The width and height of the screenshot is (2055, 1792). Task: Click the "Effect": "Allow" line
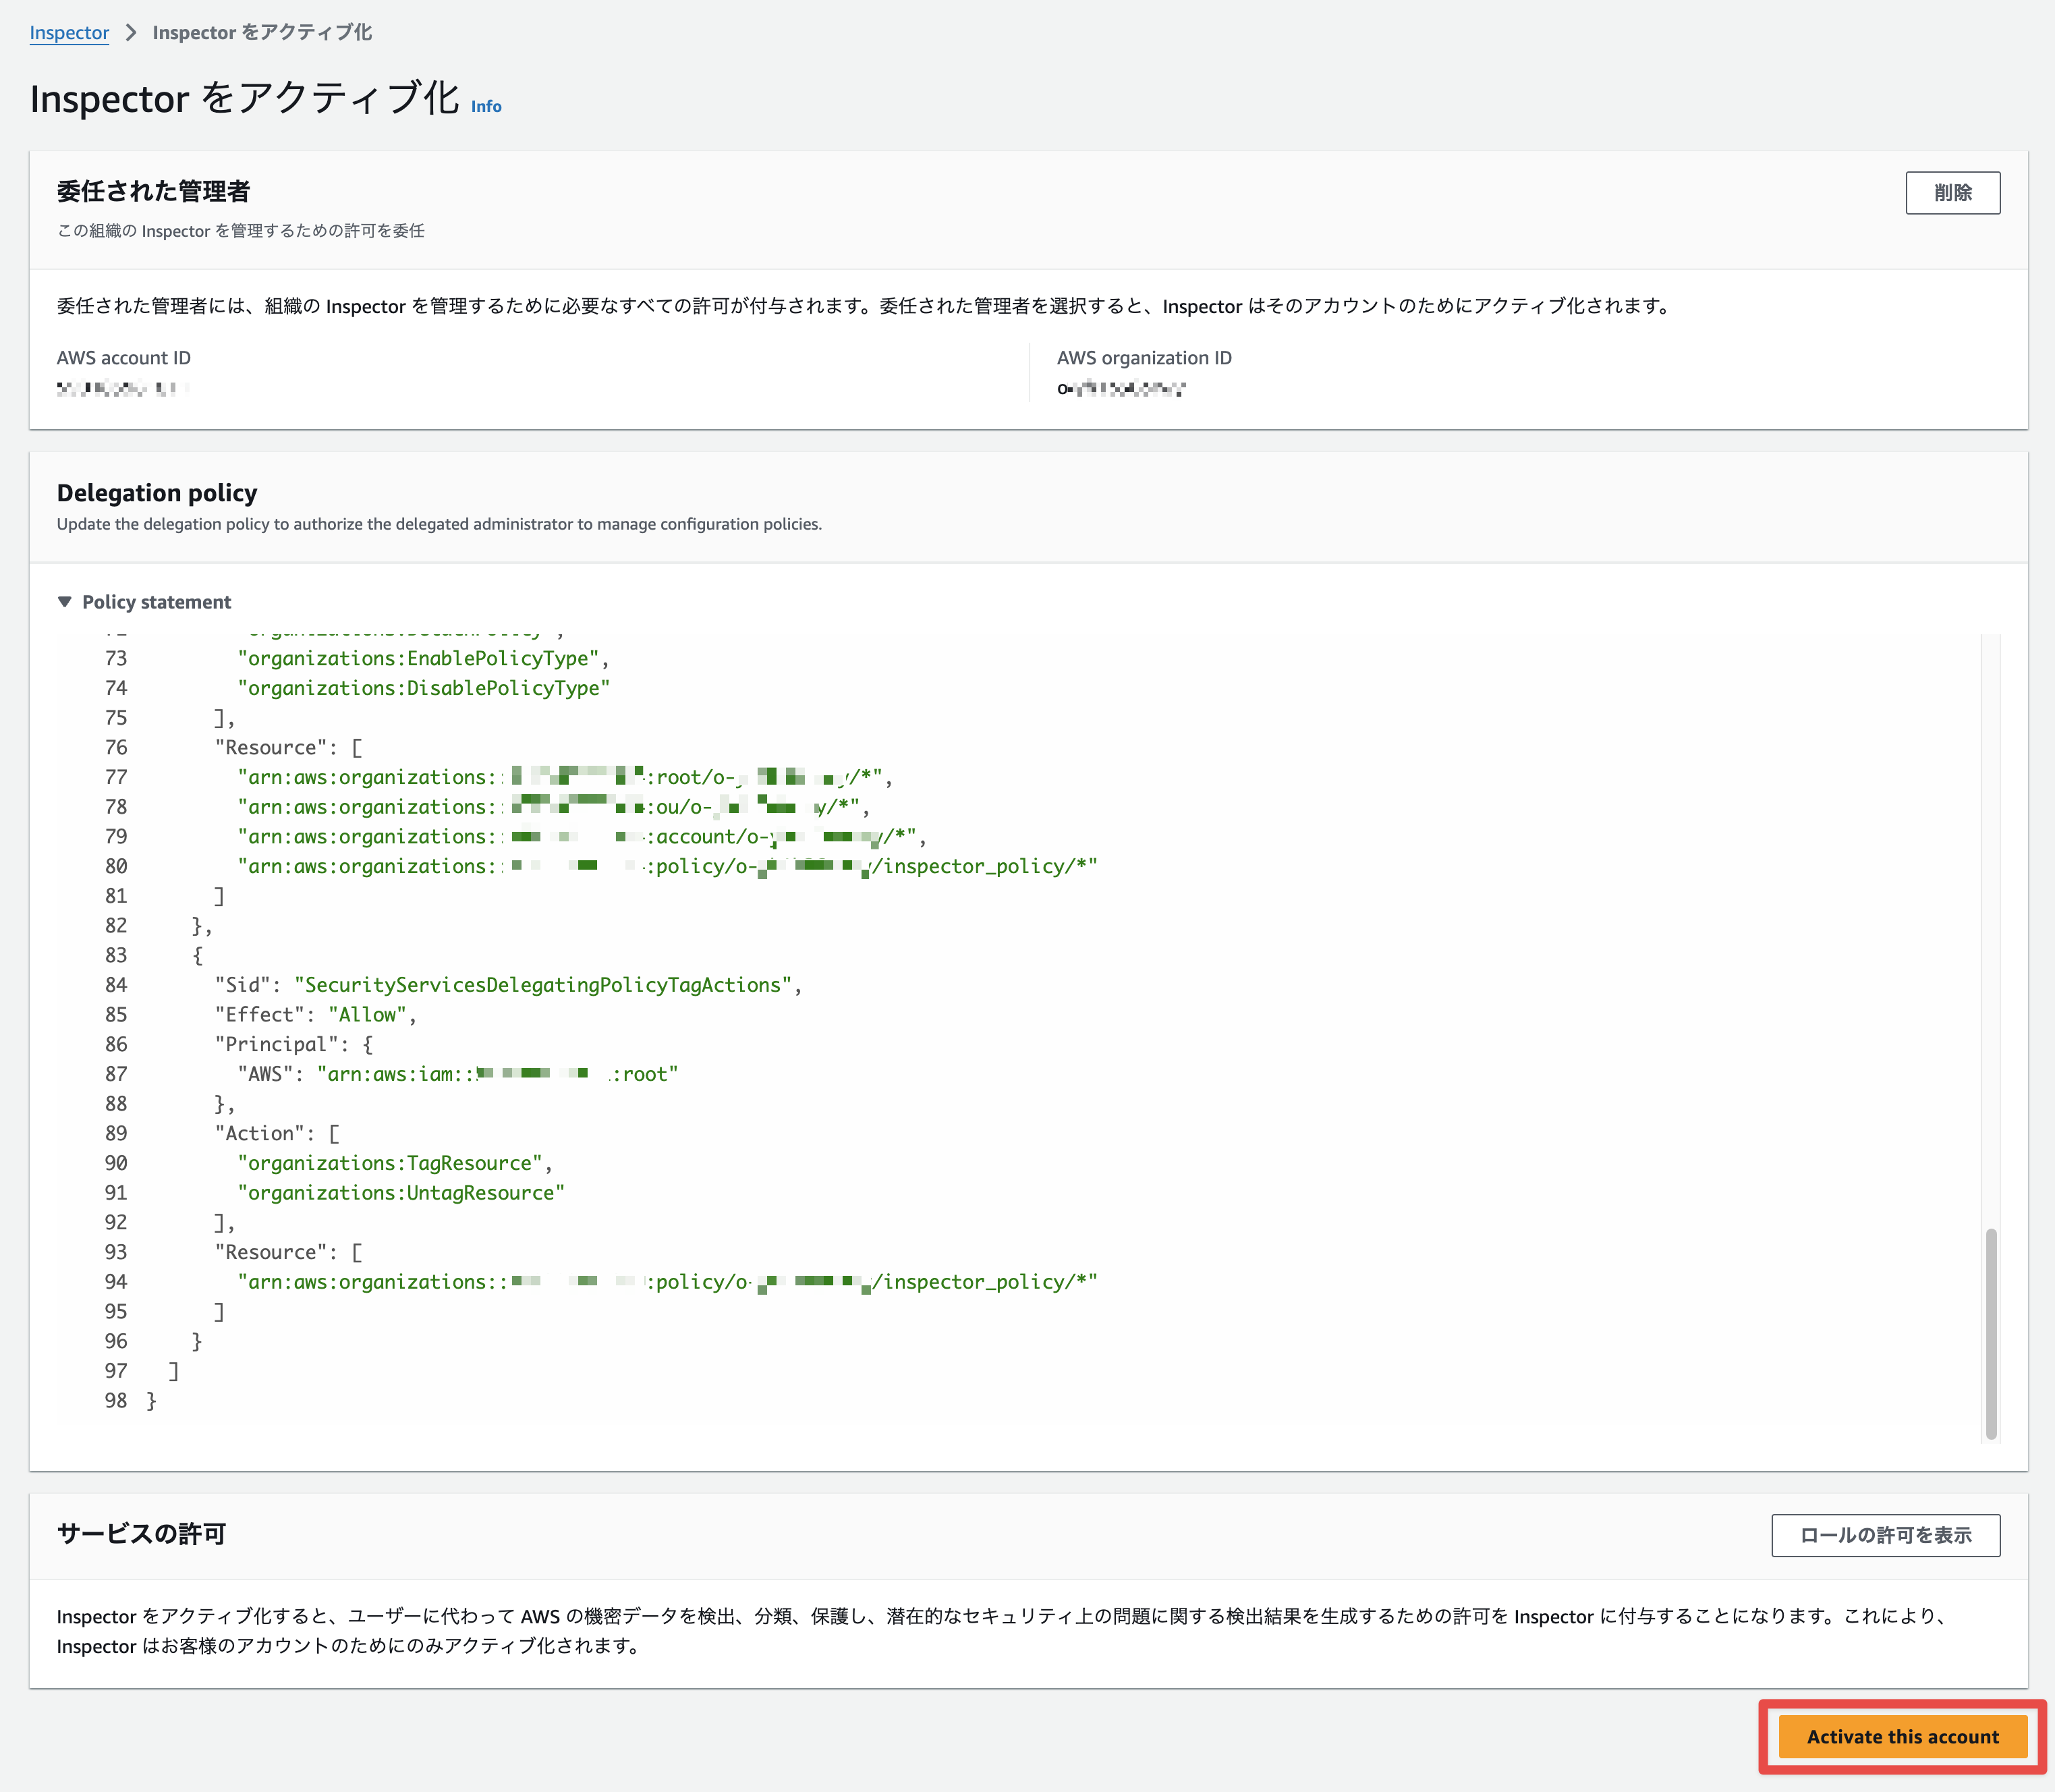point(314,1014)
